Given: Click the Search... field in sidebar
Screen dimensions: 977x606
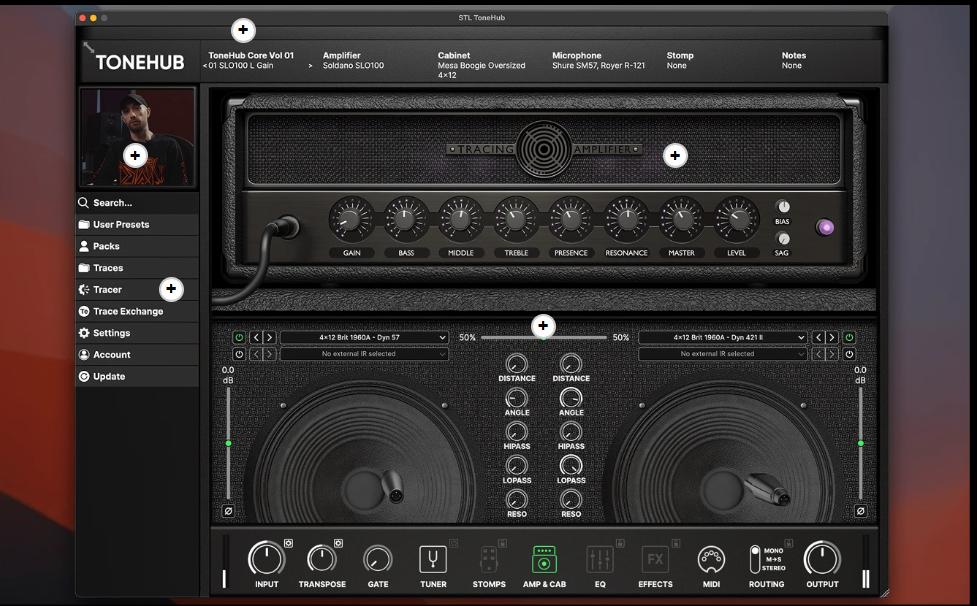Looking at the screenshot, I should coord(137,202).
